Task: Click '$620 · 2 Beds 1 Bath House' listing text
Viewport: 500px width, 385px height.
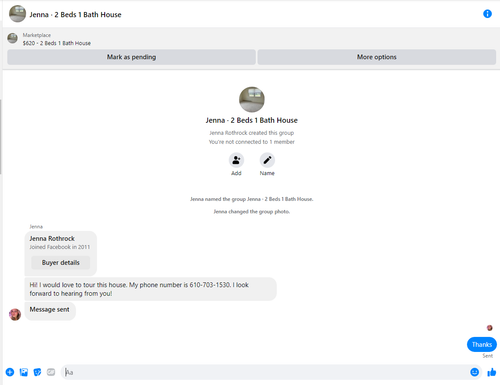Action: [57, 43]
